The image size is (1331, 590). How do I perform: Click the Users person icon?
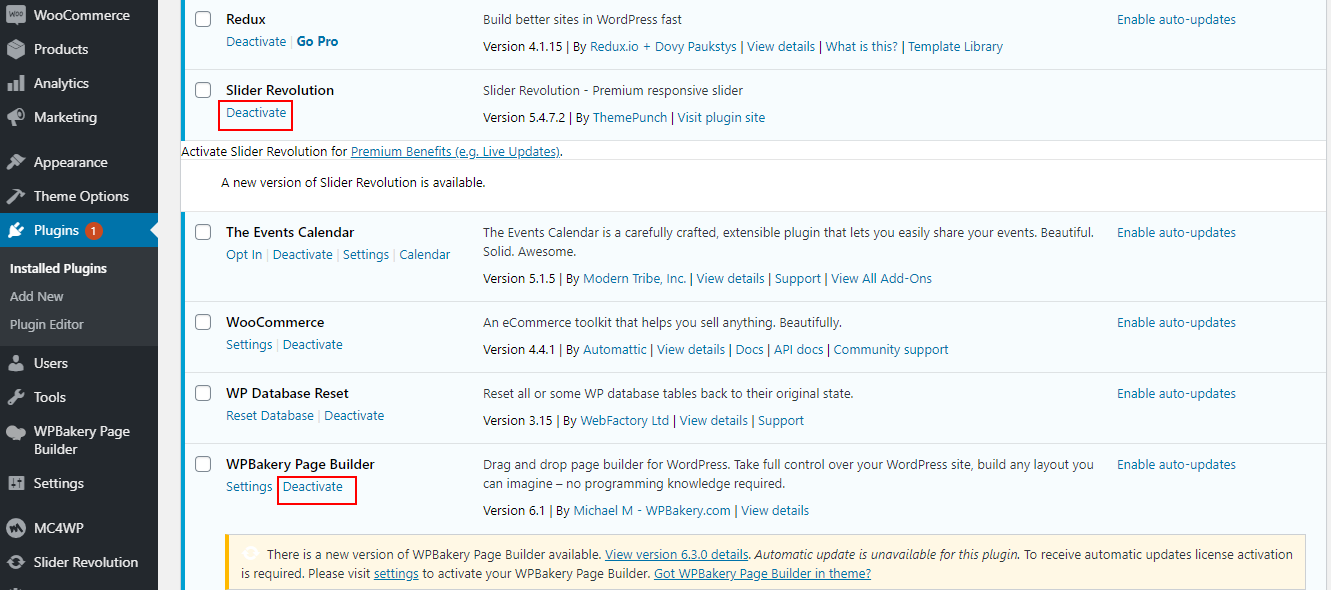pos(16,363)
